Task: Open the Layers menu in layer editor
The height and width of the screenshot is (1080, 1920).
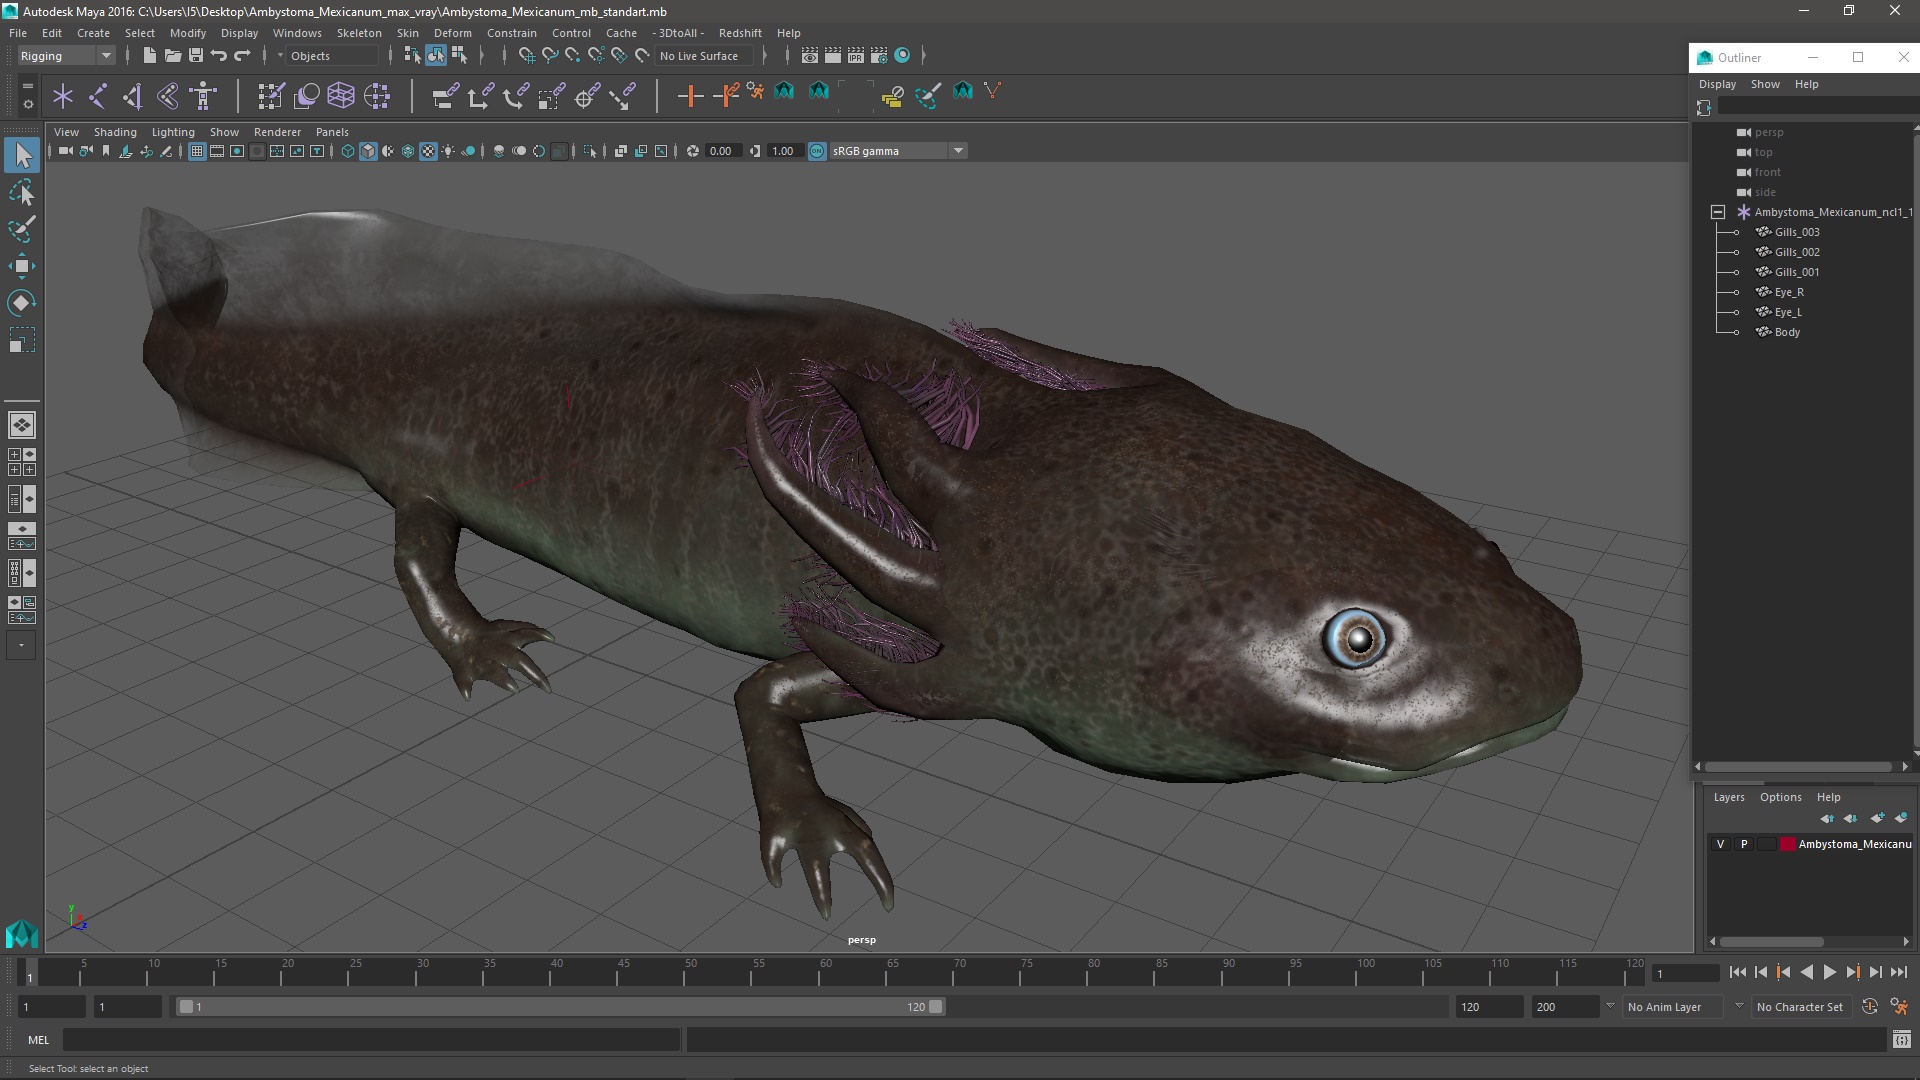Action: pyautogui.click(x=1728, y=797)
